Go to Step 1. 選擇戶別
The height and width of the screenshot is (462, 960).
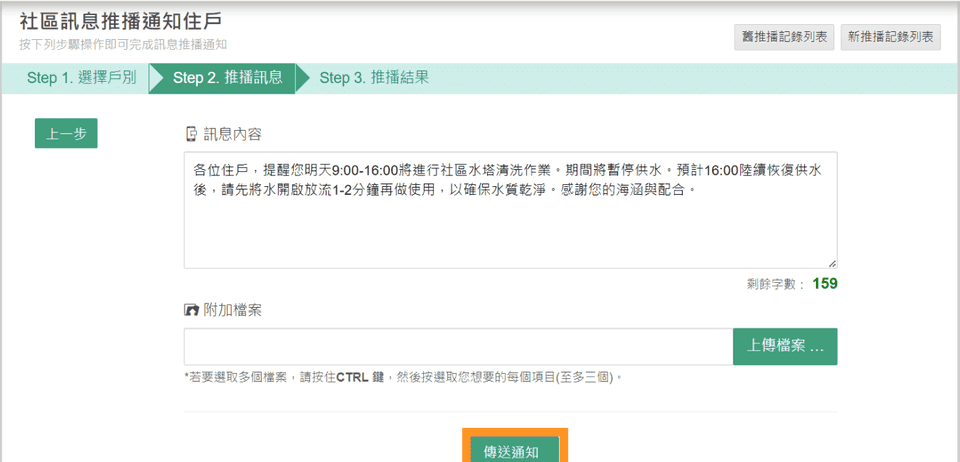coord(81,78)
